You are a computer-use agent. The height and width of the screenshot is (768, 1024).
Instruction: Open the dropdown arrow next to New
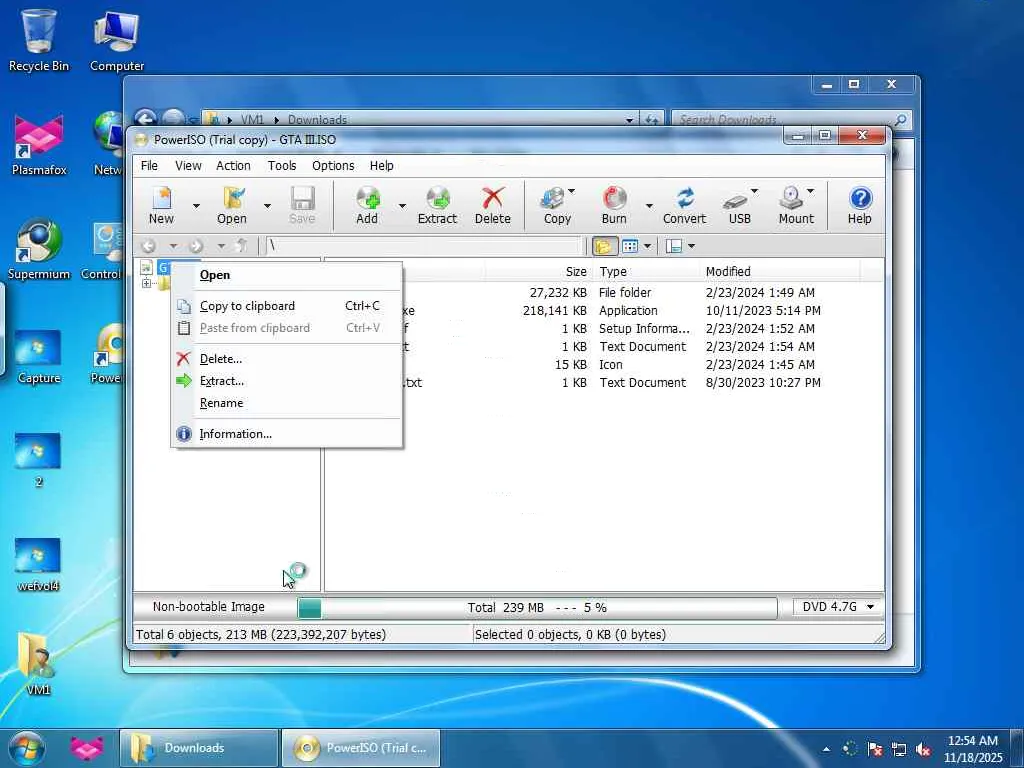click(196, 206)
